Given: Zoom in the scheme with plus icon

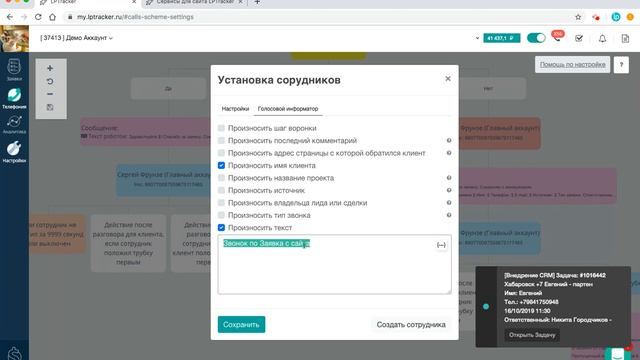Looking at the screenshot, I should pos(50,68).
